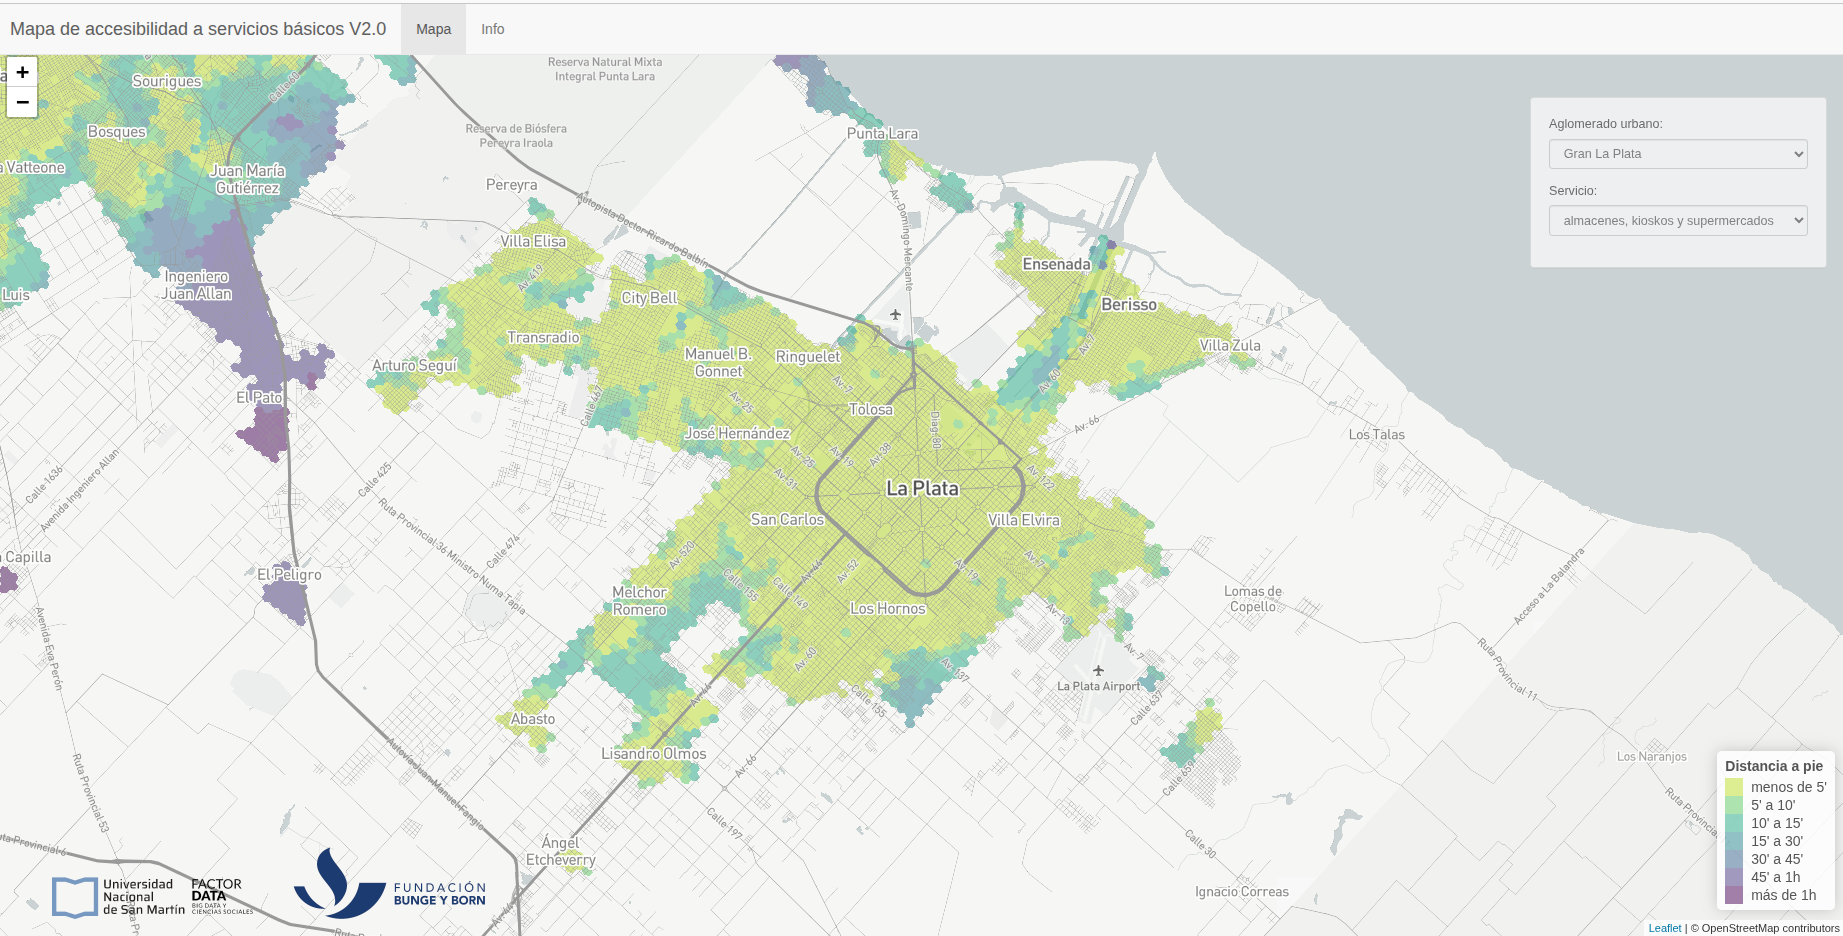Viewport: 1843px width, 936px height.
Task: Click the 'menos de 5'' legend color swatch
Action: pos(1736,787)
